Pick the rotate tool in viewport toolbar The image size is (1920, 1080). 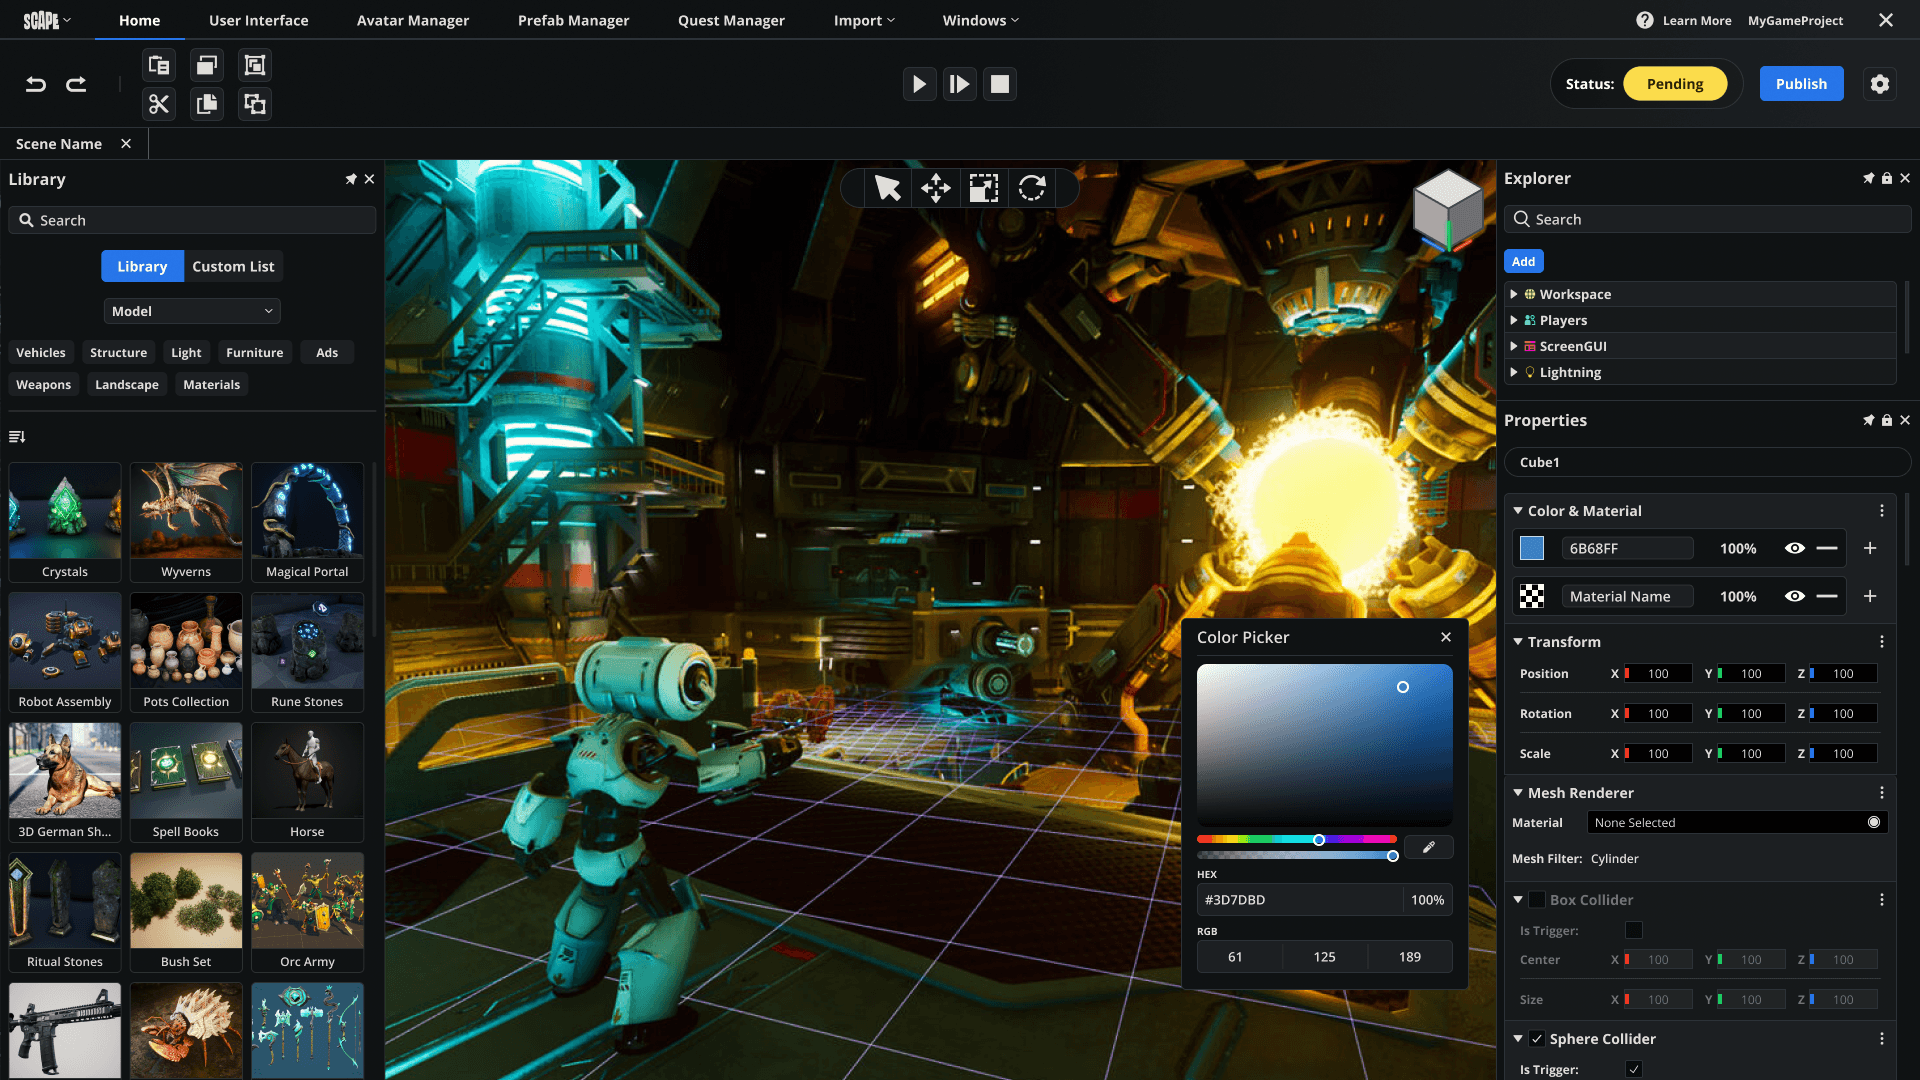[x=1032, y=188]
